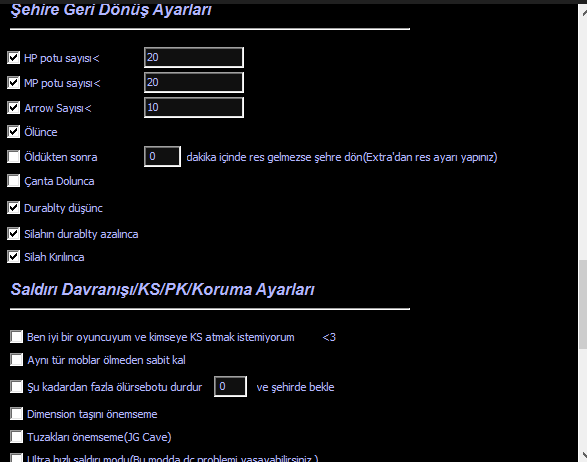Focus the Arrow Sayısı number field
This screenshot has width=587, height=462.
[194, 107]
